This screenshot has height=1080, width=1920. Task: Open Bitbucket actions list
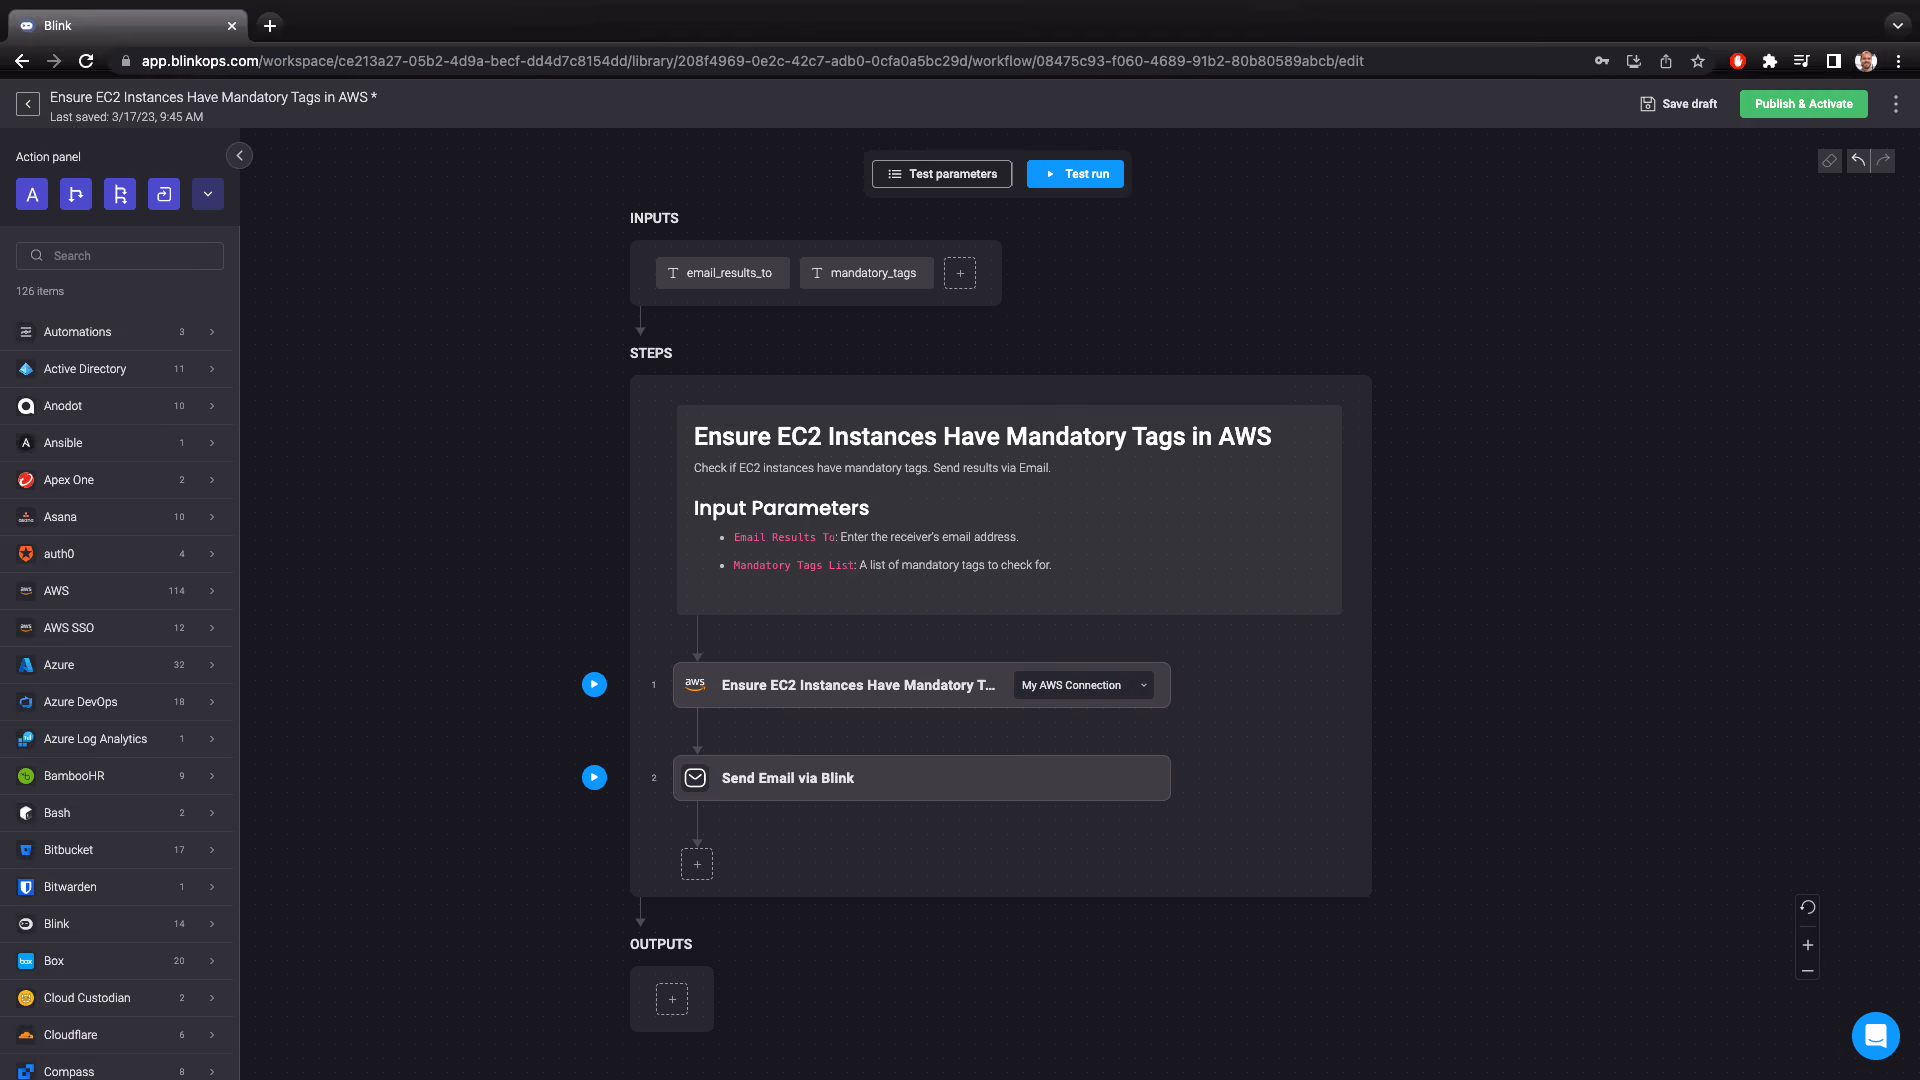pyautogui.click(x=116, y=850)
